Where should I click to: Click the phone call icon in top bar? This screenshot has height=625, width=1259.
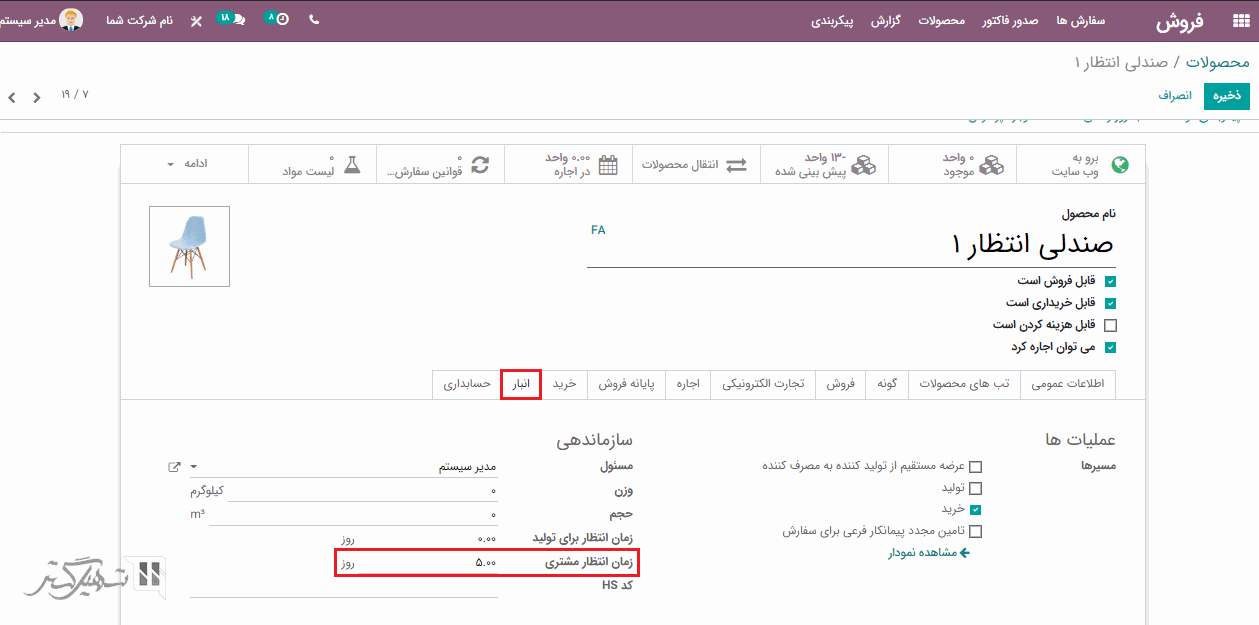click(314, 20)
